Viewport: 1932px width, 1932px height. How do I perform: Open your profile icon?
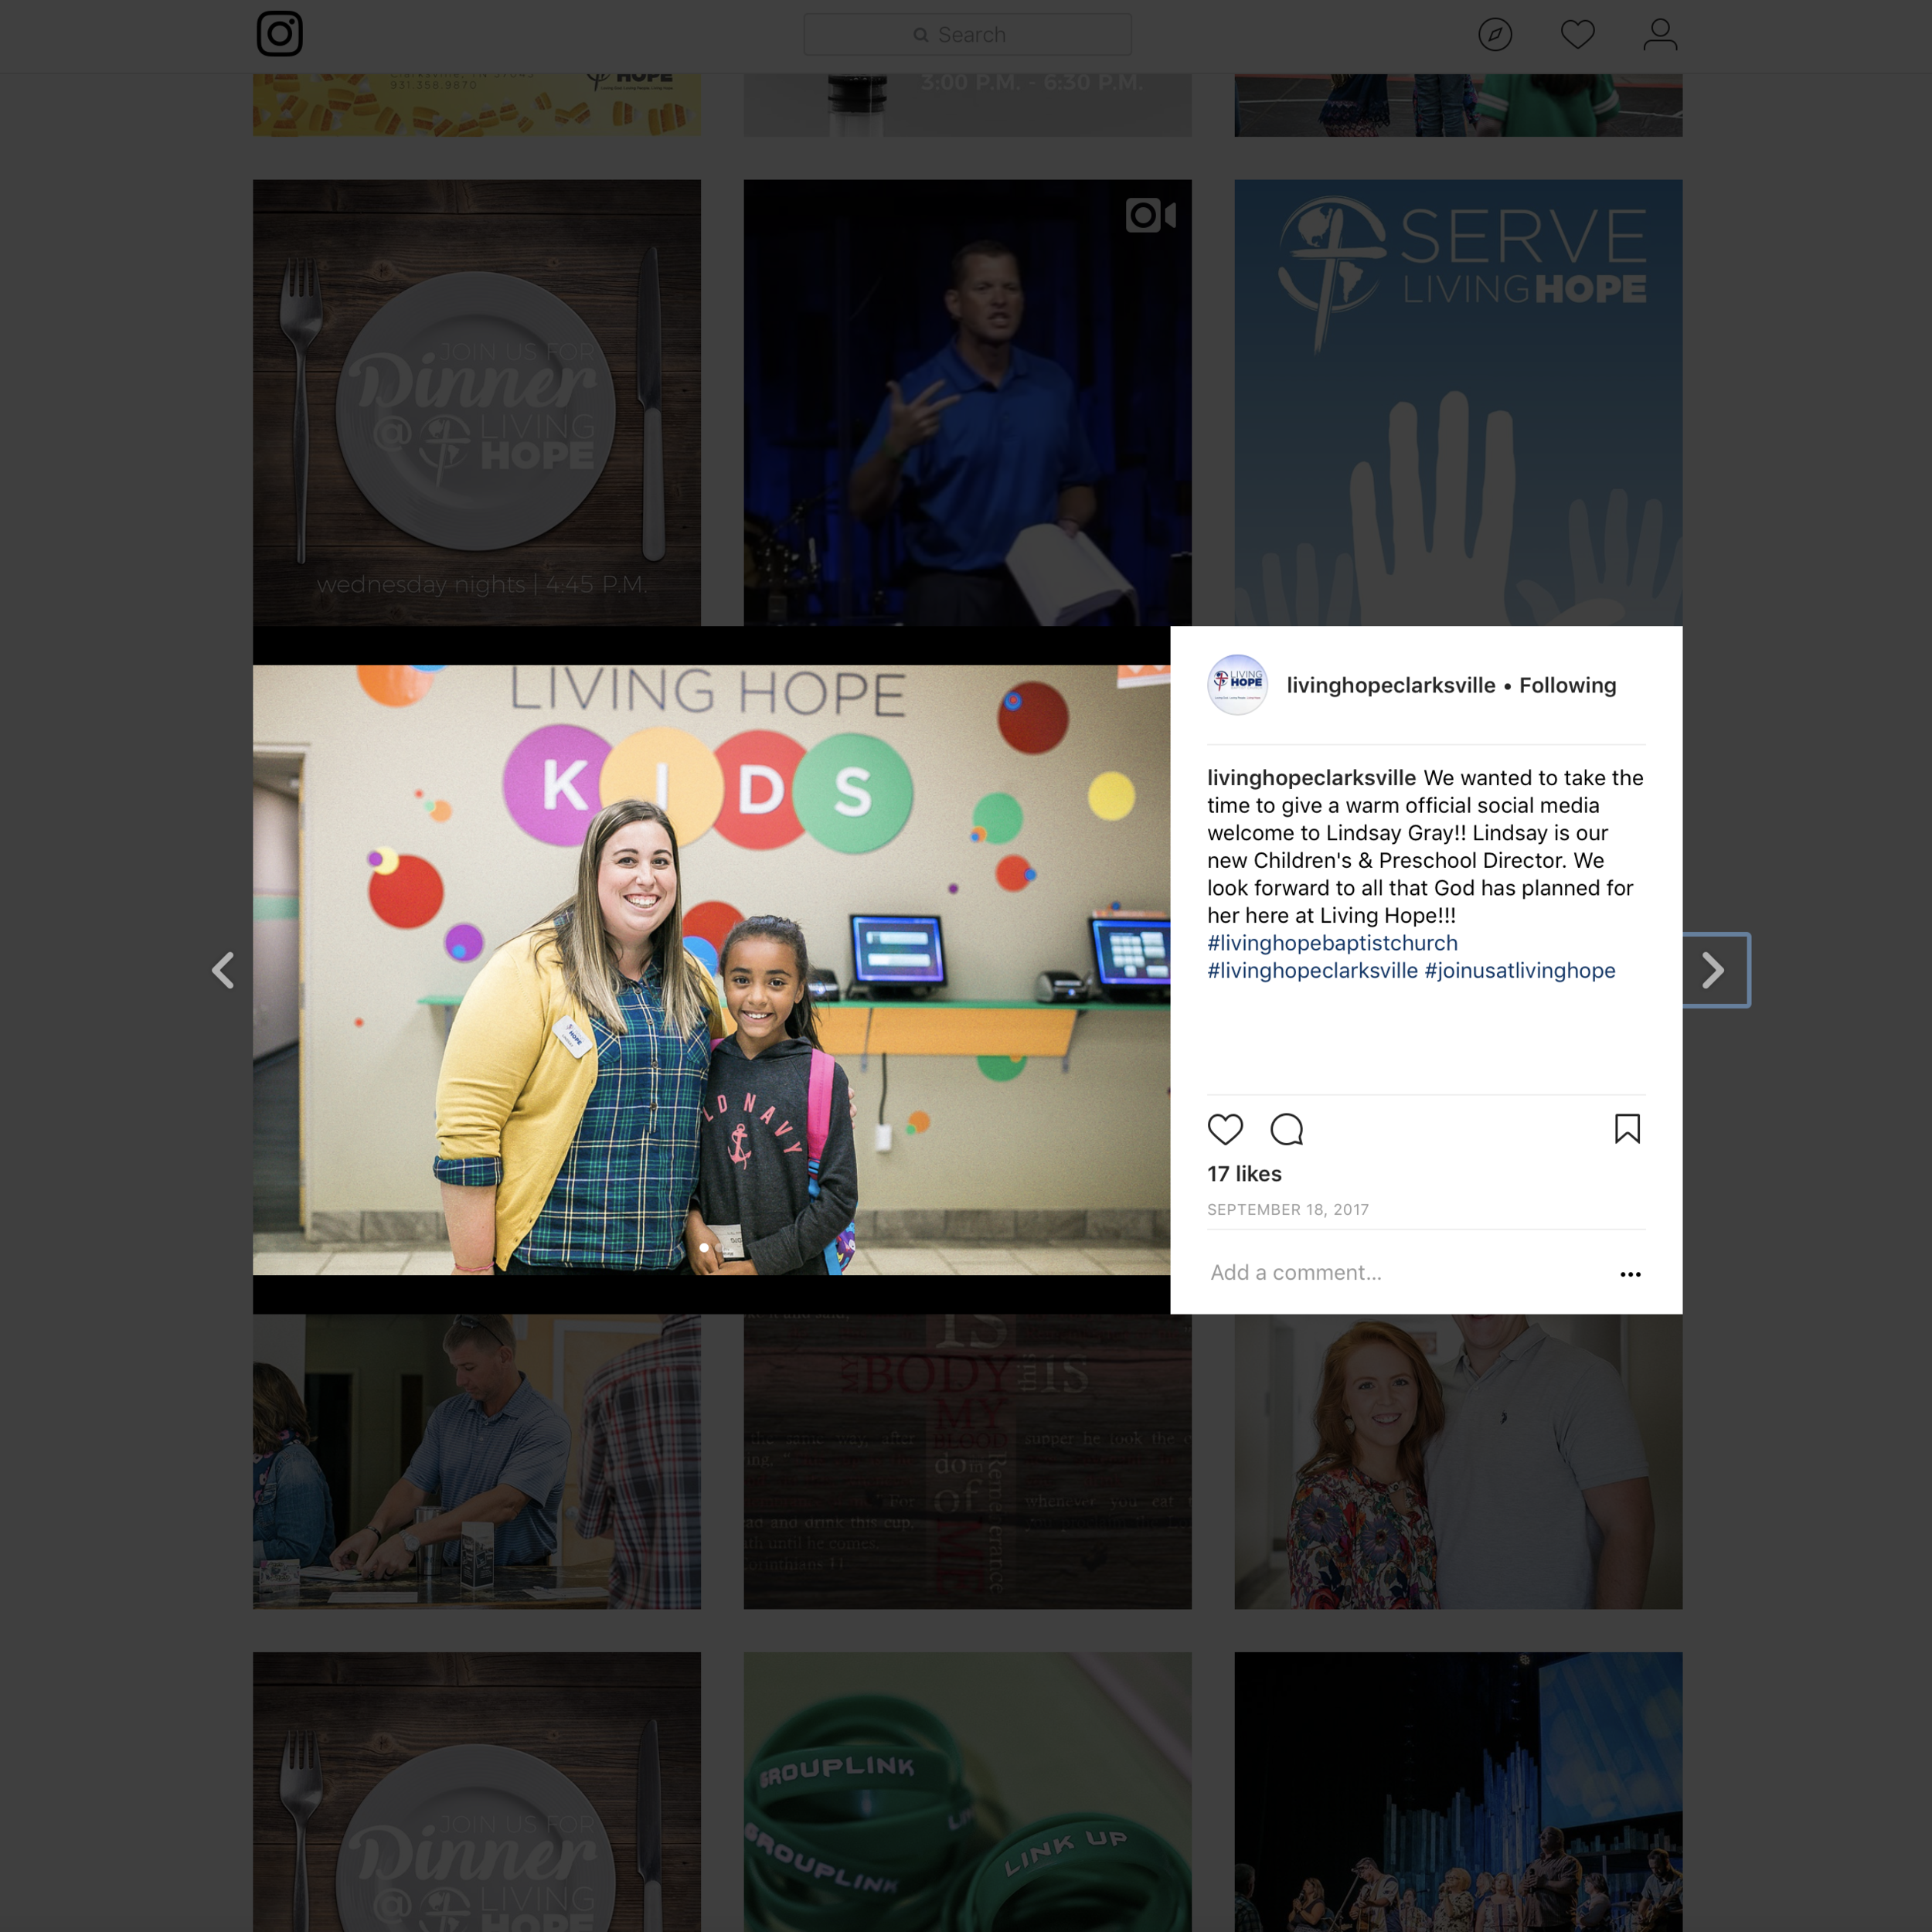1660,34
